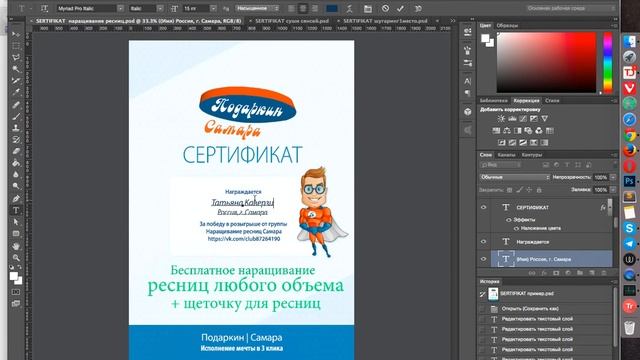
Task: Select the Brush tool
Action: click(x=16, y=116)
